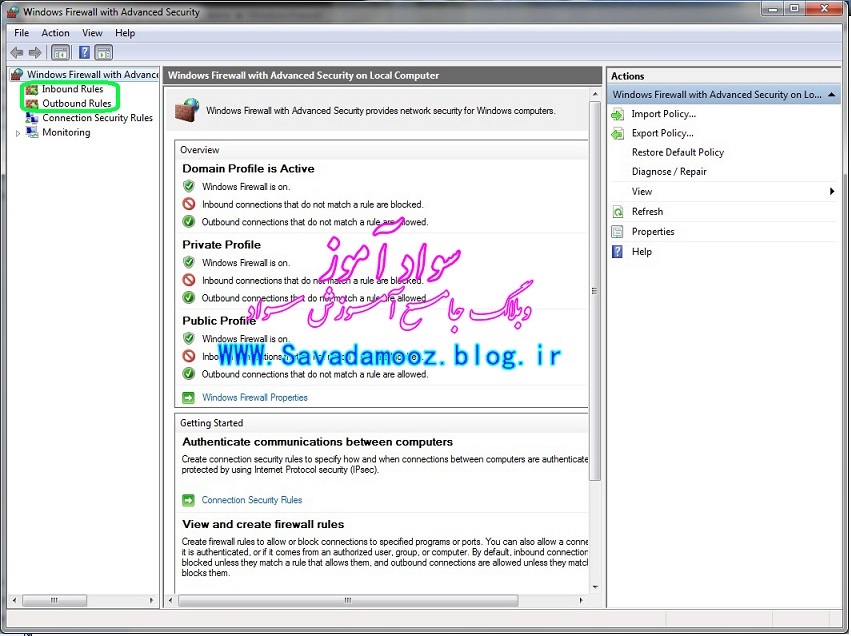
Task: Click the Domain Profile inbound blocked icon
Action: (x=188, y=205)
